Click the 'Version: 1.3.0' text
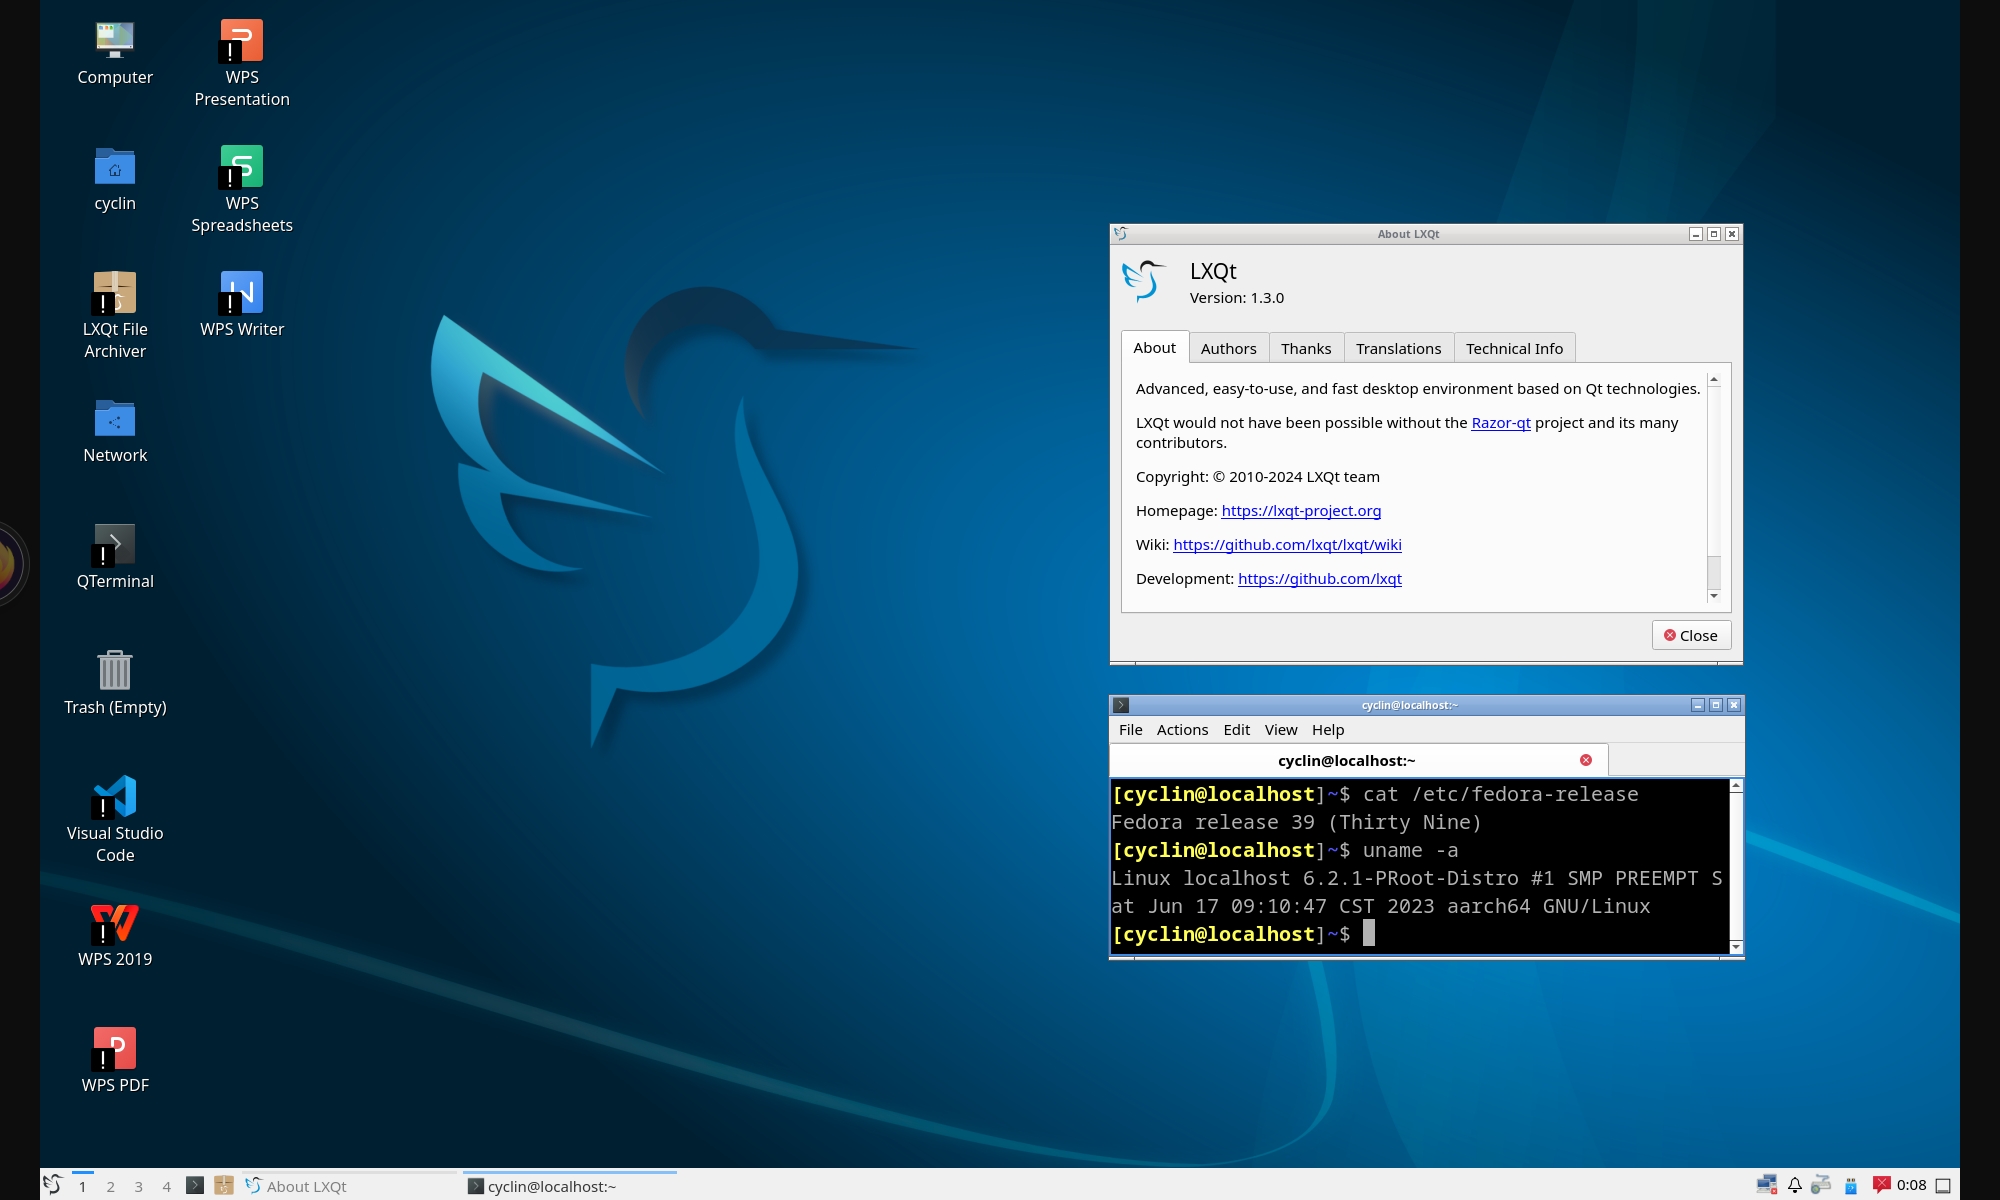 click(x=1237, y=297)
